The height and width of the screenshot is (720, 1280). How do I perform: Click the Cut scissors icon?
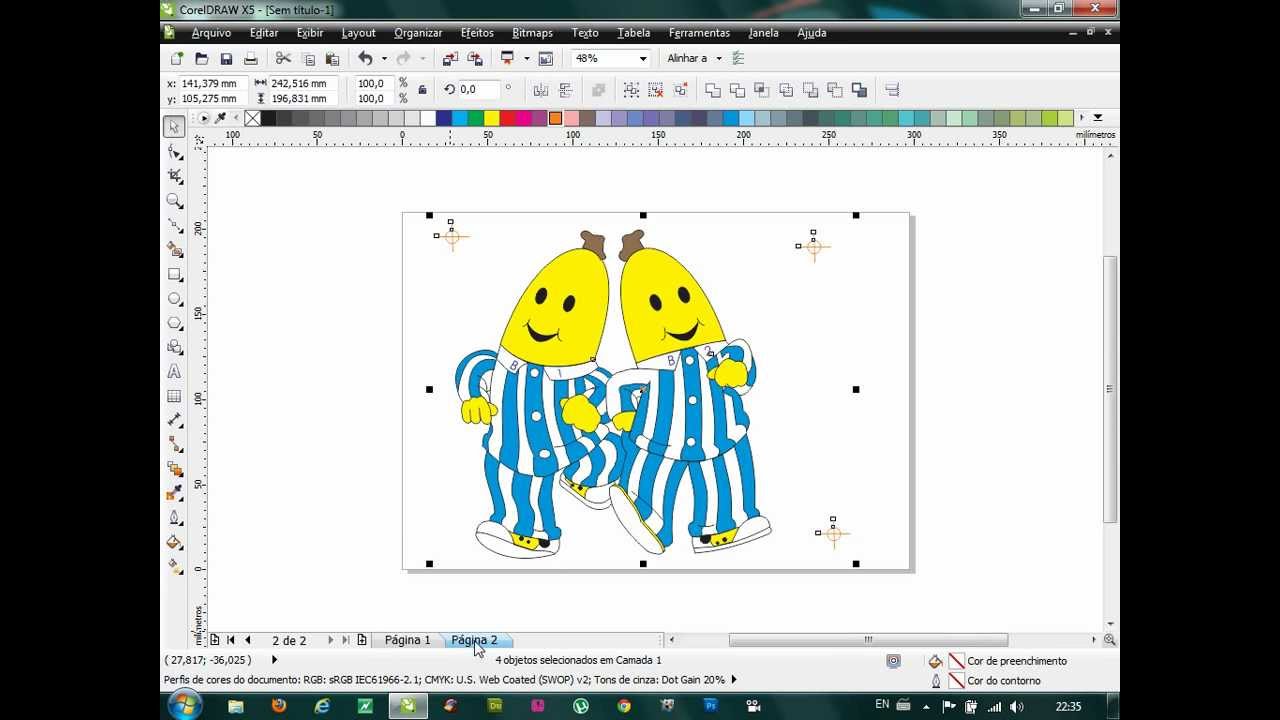(x=283, y=58)
